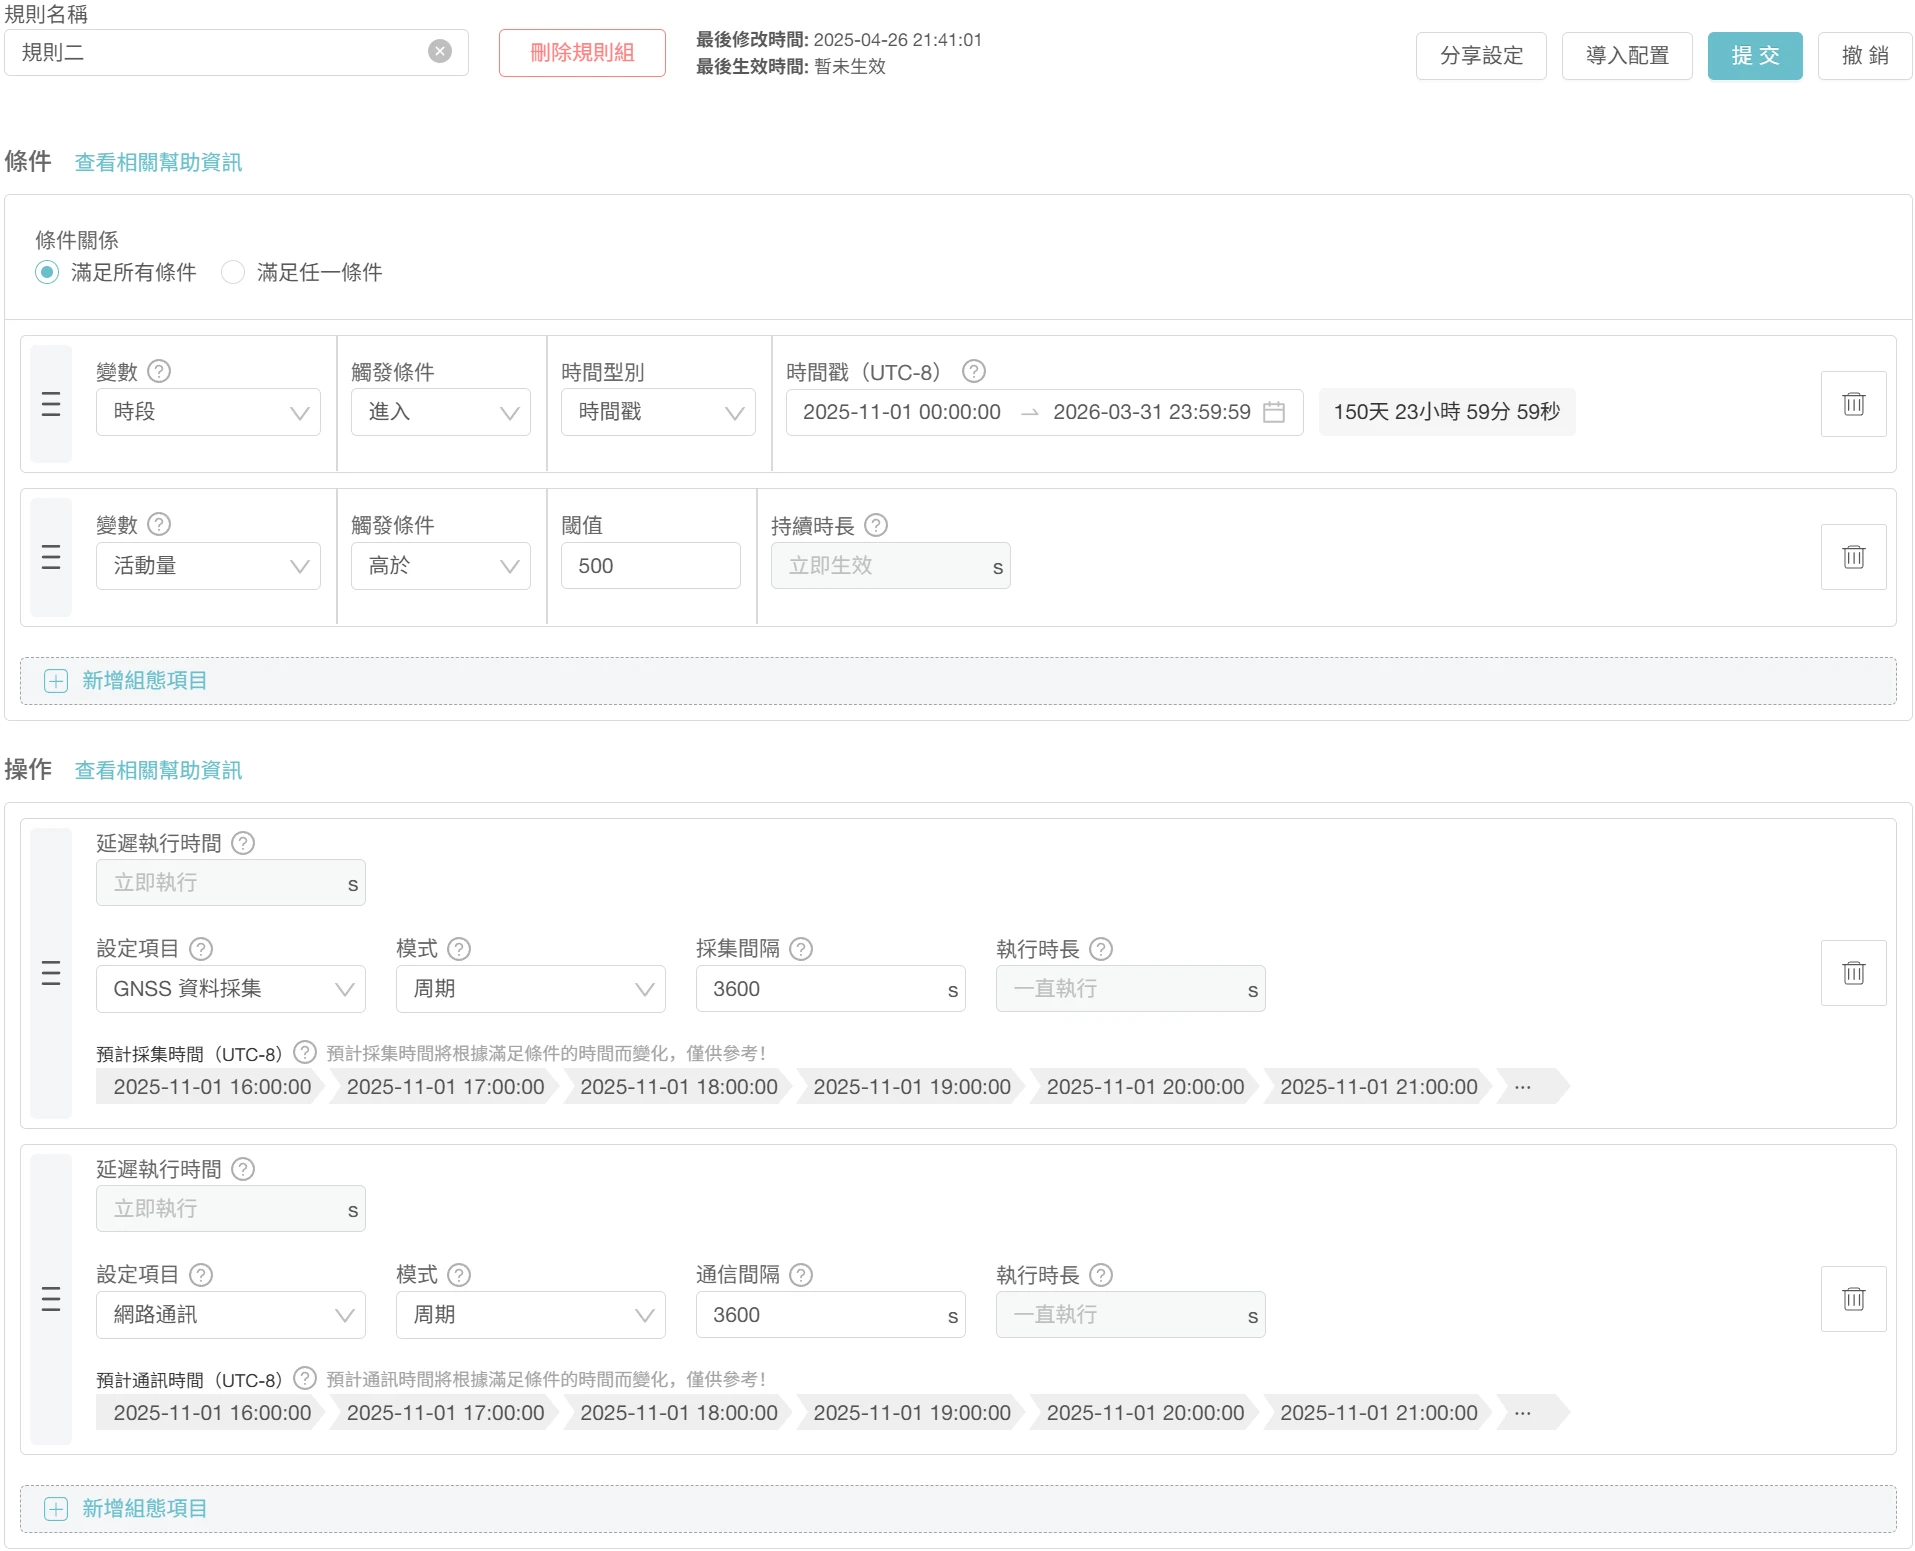Viewport: 1915px width, 1551px height.
Task: Open the calendar icon in timestamp range
Action: (x=1273, y=412)
